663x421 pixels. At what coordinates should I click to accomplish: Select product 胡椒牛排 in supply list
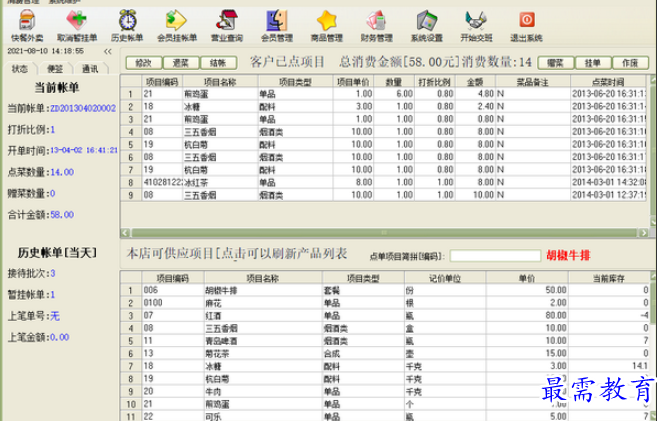tap(385, 290)
